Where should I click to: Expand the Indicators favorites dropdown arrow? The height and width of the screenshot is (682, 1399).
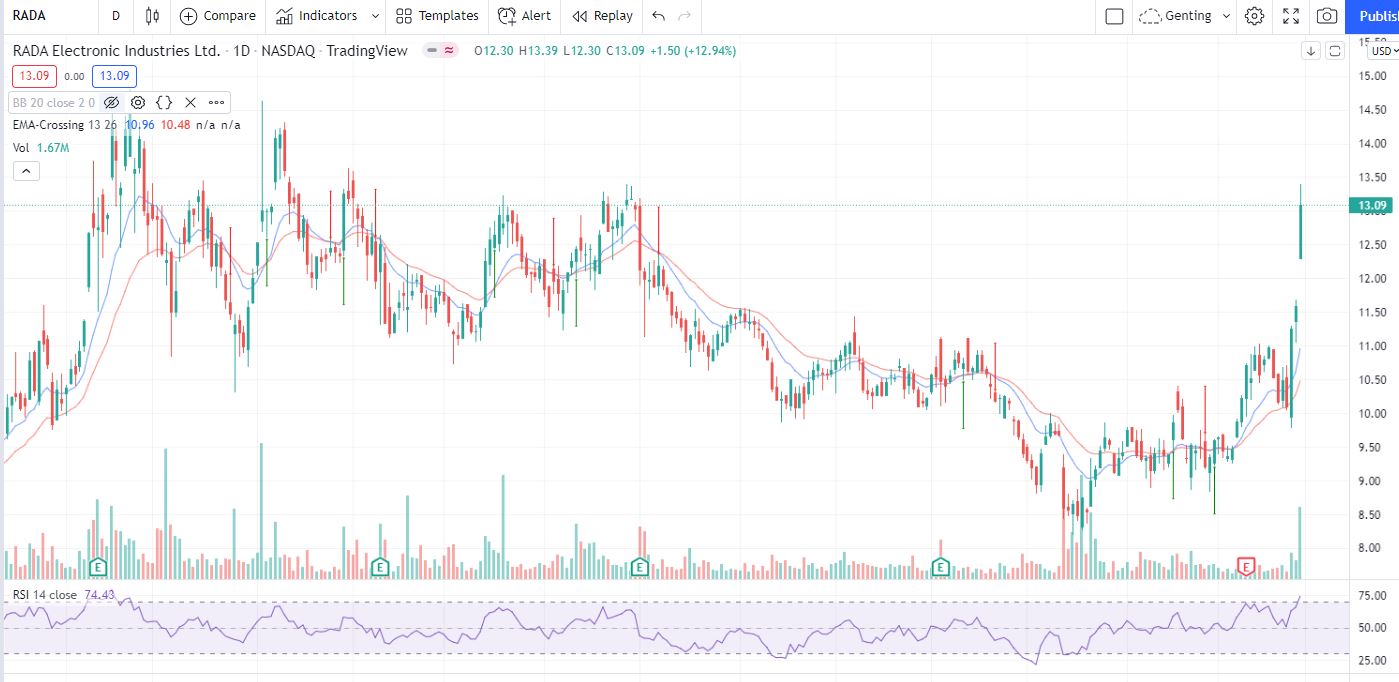[375, 16]
